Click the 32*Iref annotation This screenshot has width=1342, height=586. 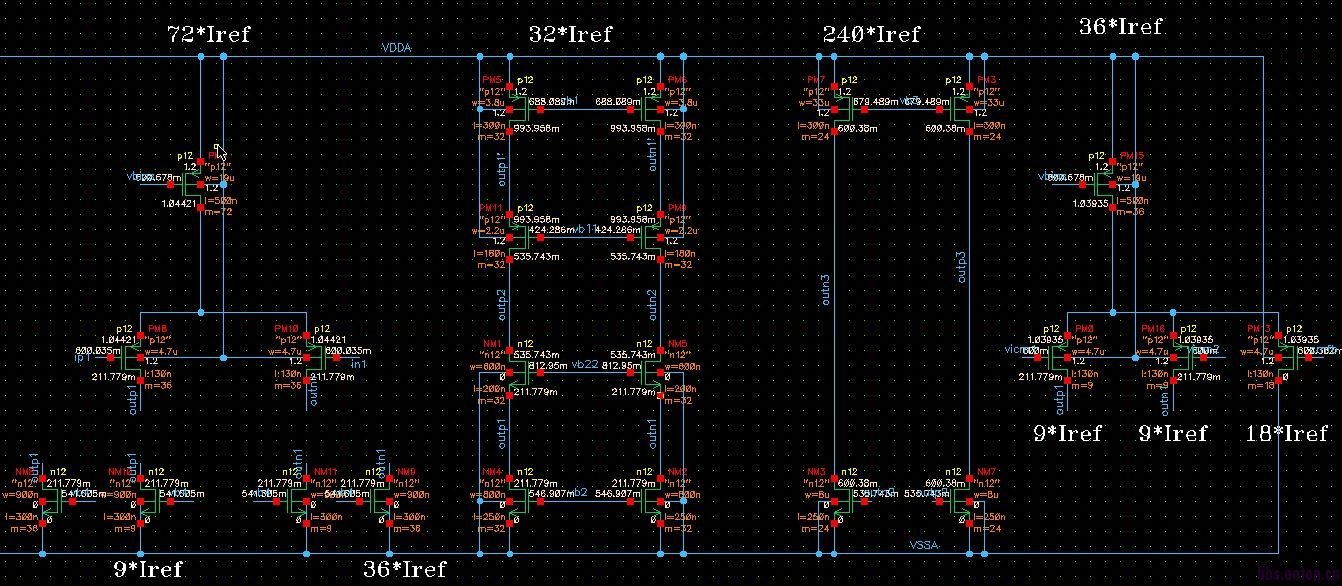point(570,34)
